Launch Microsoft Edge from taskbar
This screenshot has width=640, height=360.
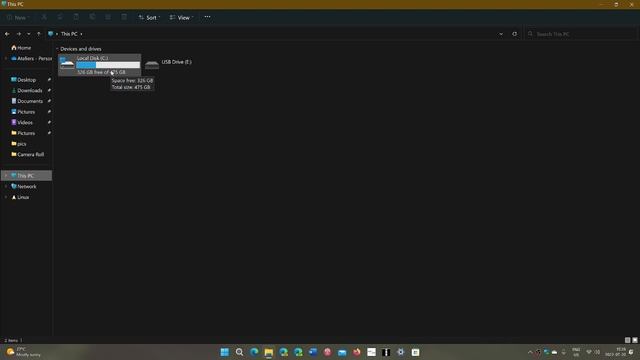tap(254, 352)
